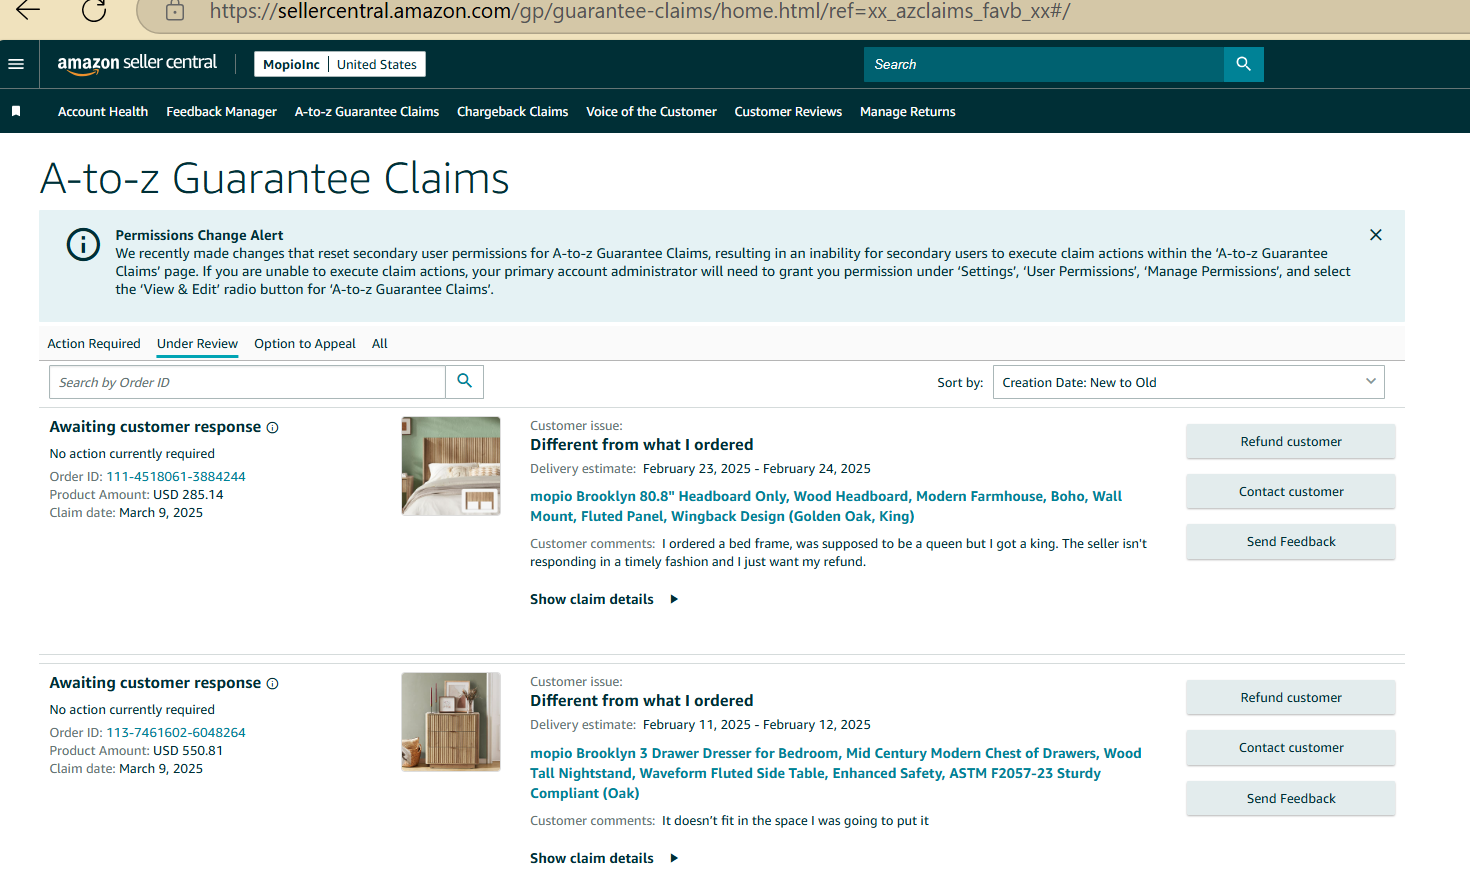Viewport: 1470px width, 893px height.
Task: Open Voice of the Customer
Action: point(651,112)
